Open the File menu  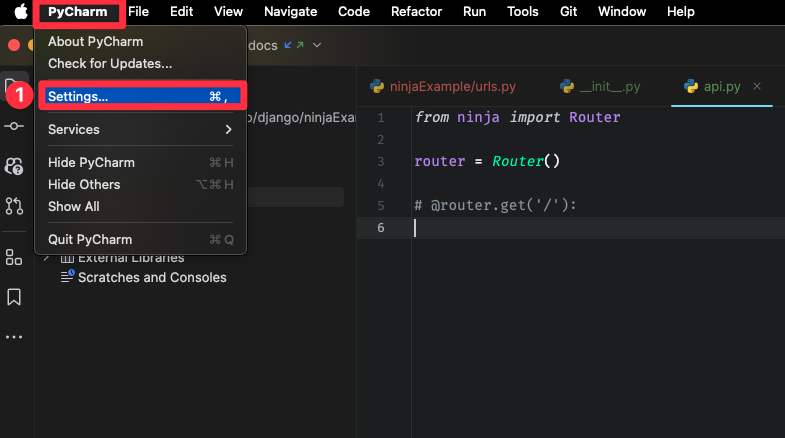click(138, 12)
